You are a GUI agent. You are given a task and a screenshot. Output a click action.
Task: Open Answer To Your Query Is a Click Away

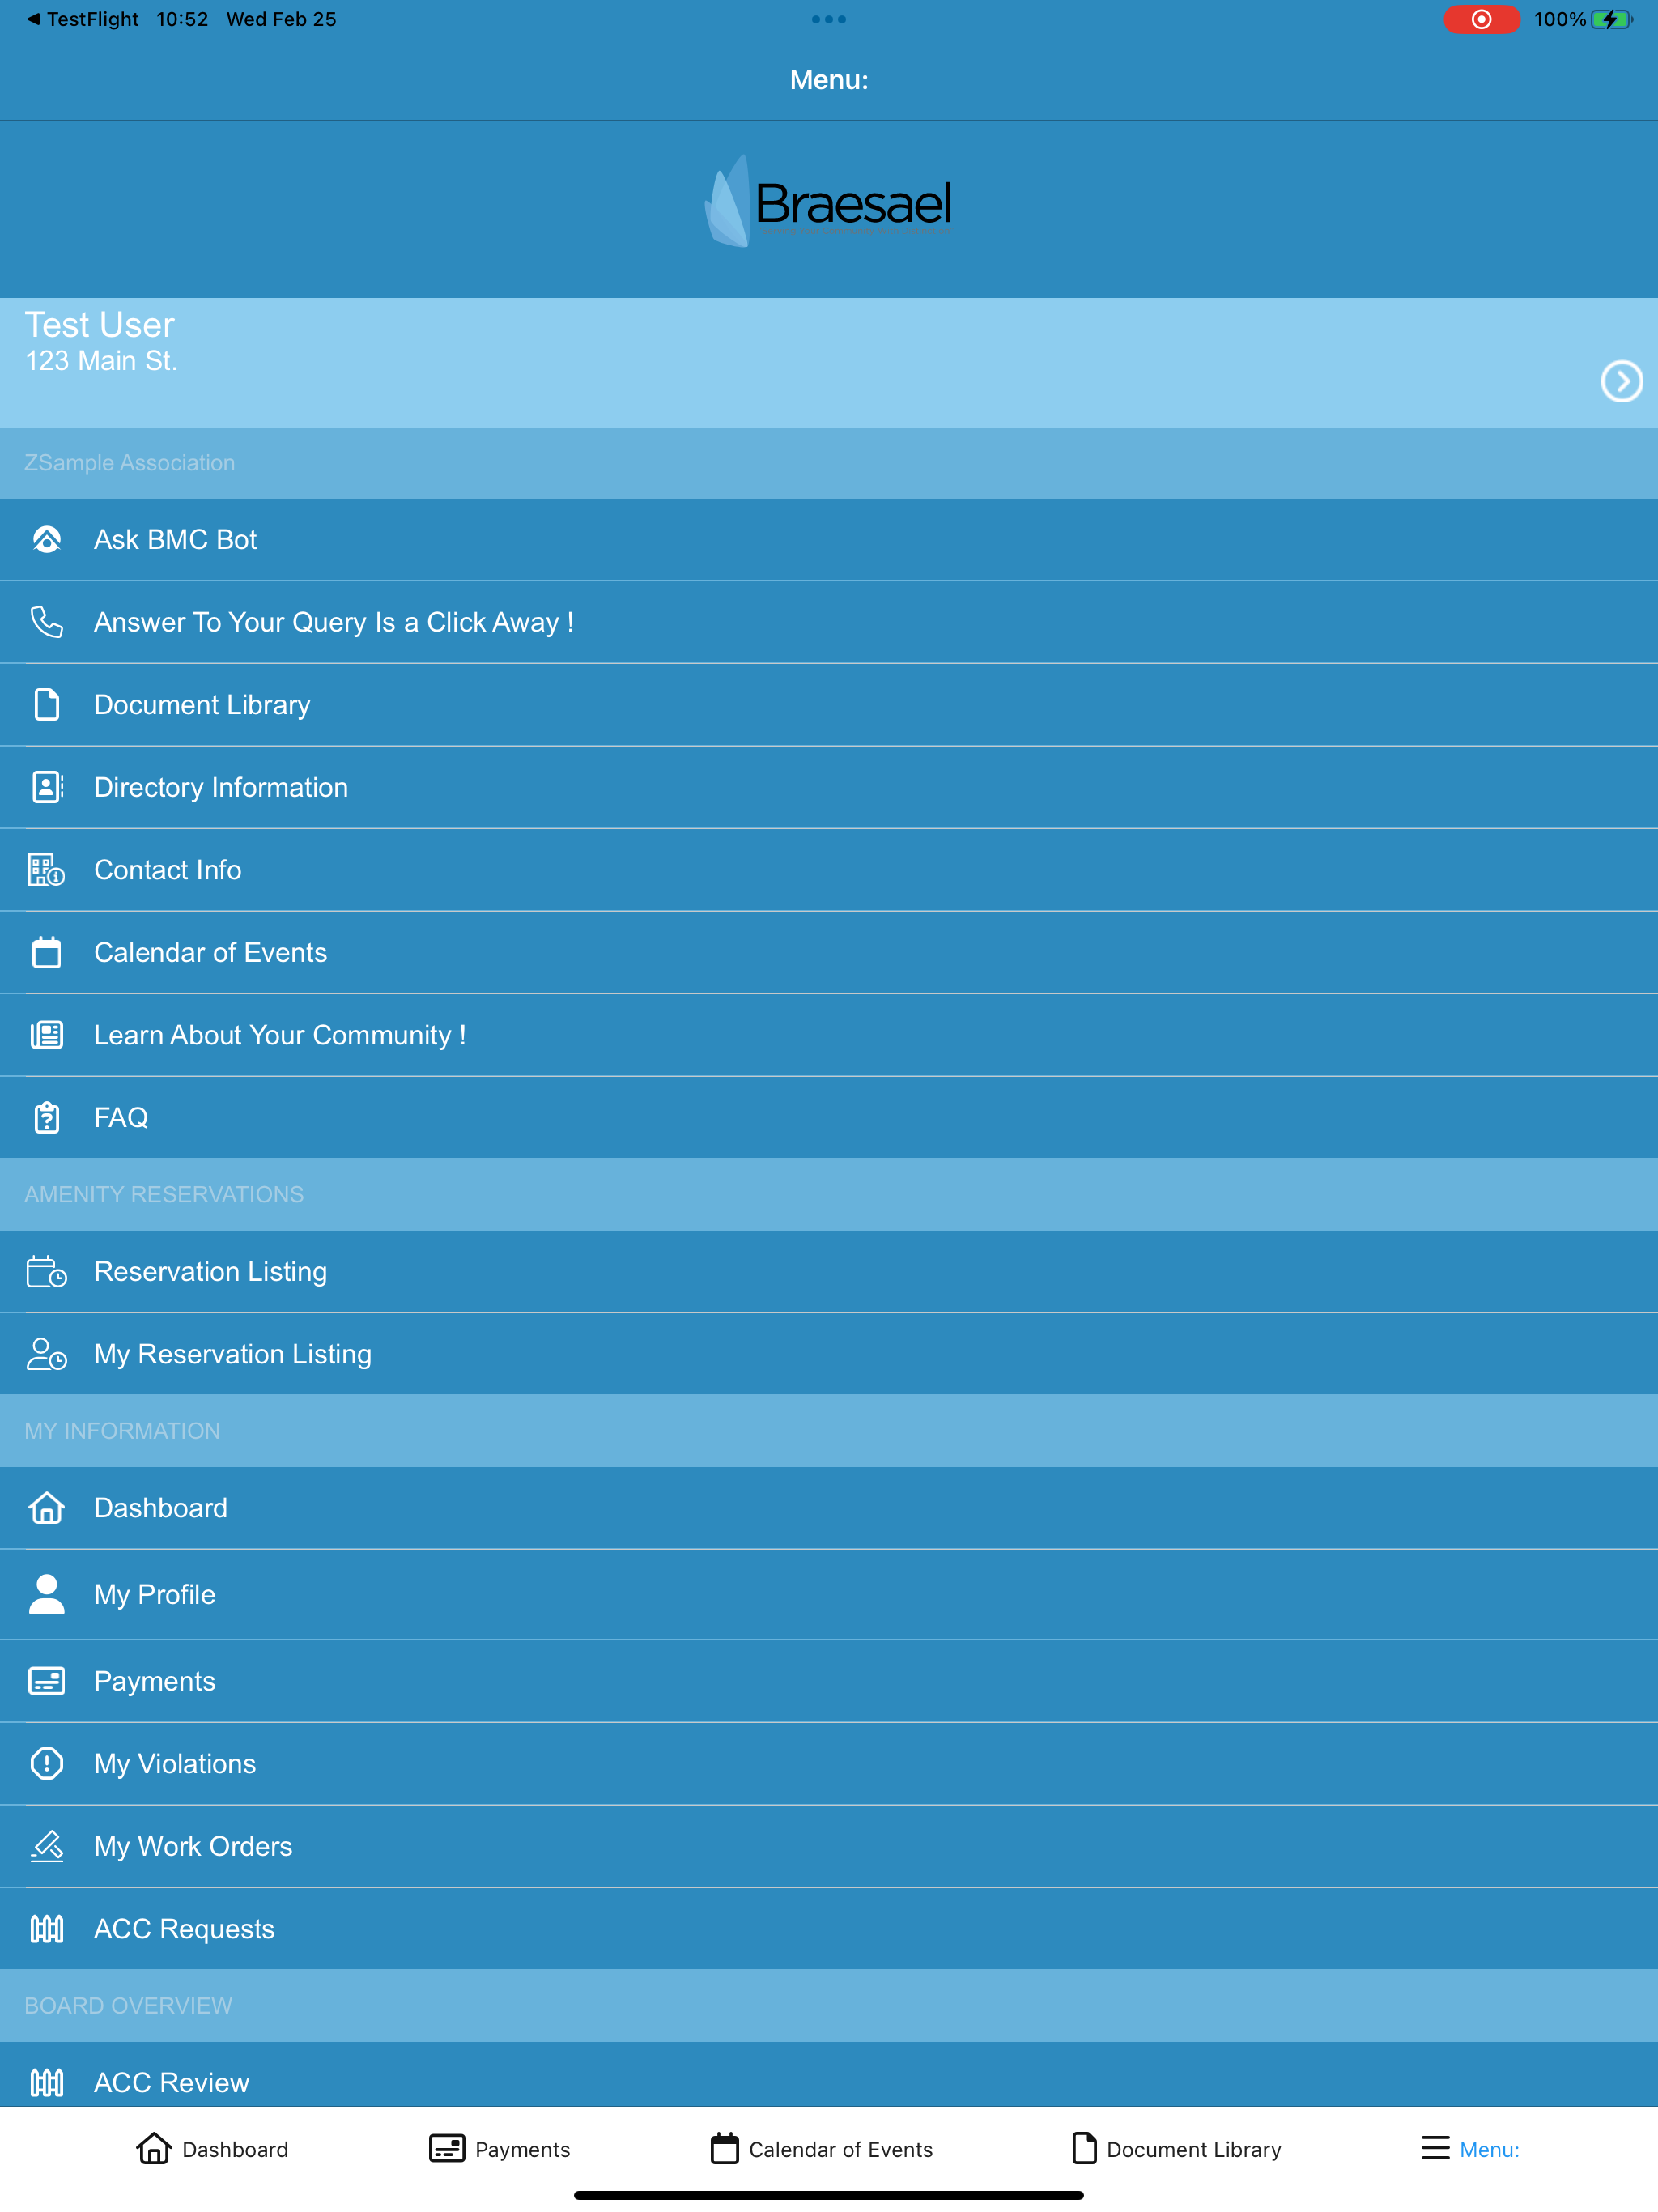click(829, 622)
